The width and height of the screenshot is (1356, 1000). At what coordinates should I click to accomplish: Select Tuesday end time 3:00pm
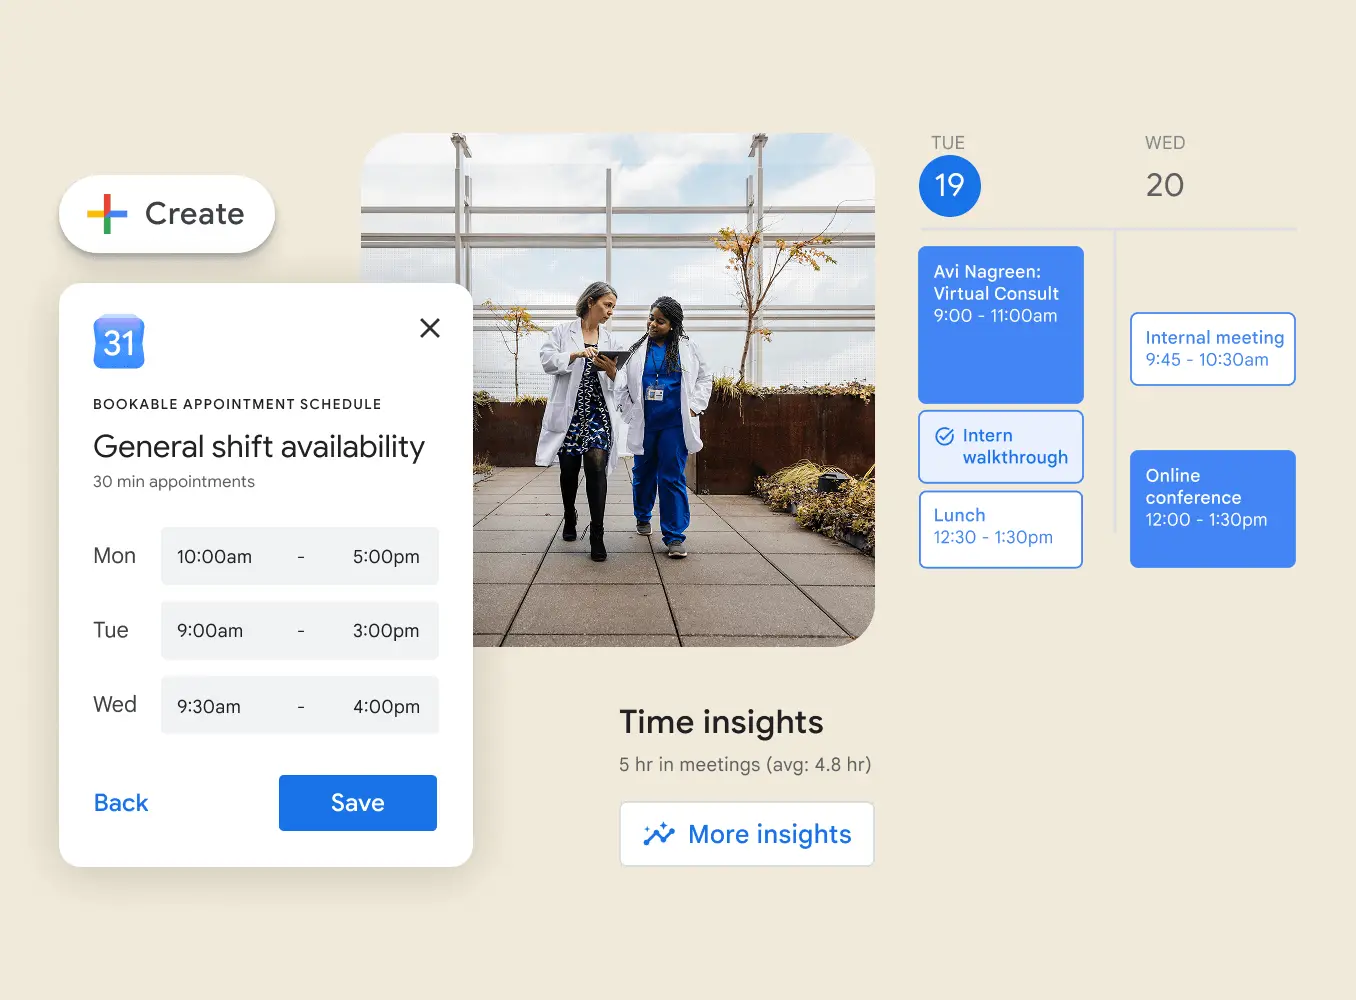point(386,630)
